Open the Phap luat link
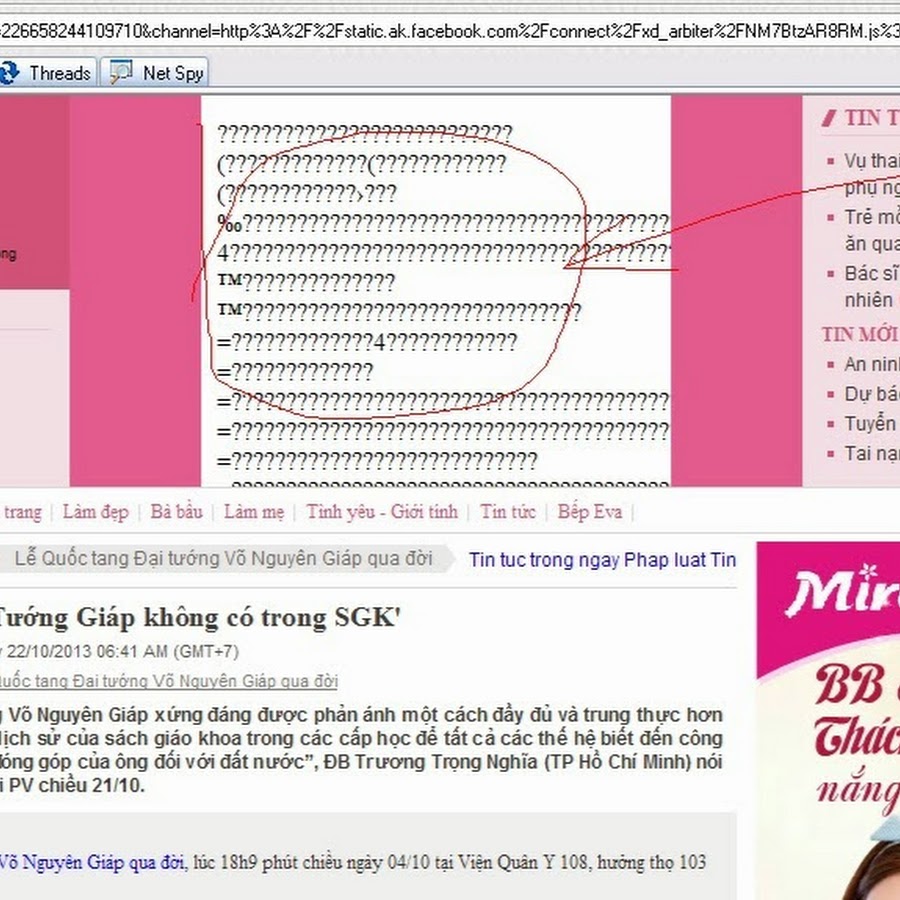This screenshot has width=900, height=900. [x=665, y=560]
